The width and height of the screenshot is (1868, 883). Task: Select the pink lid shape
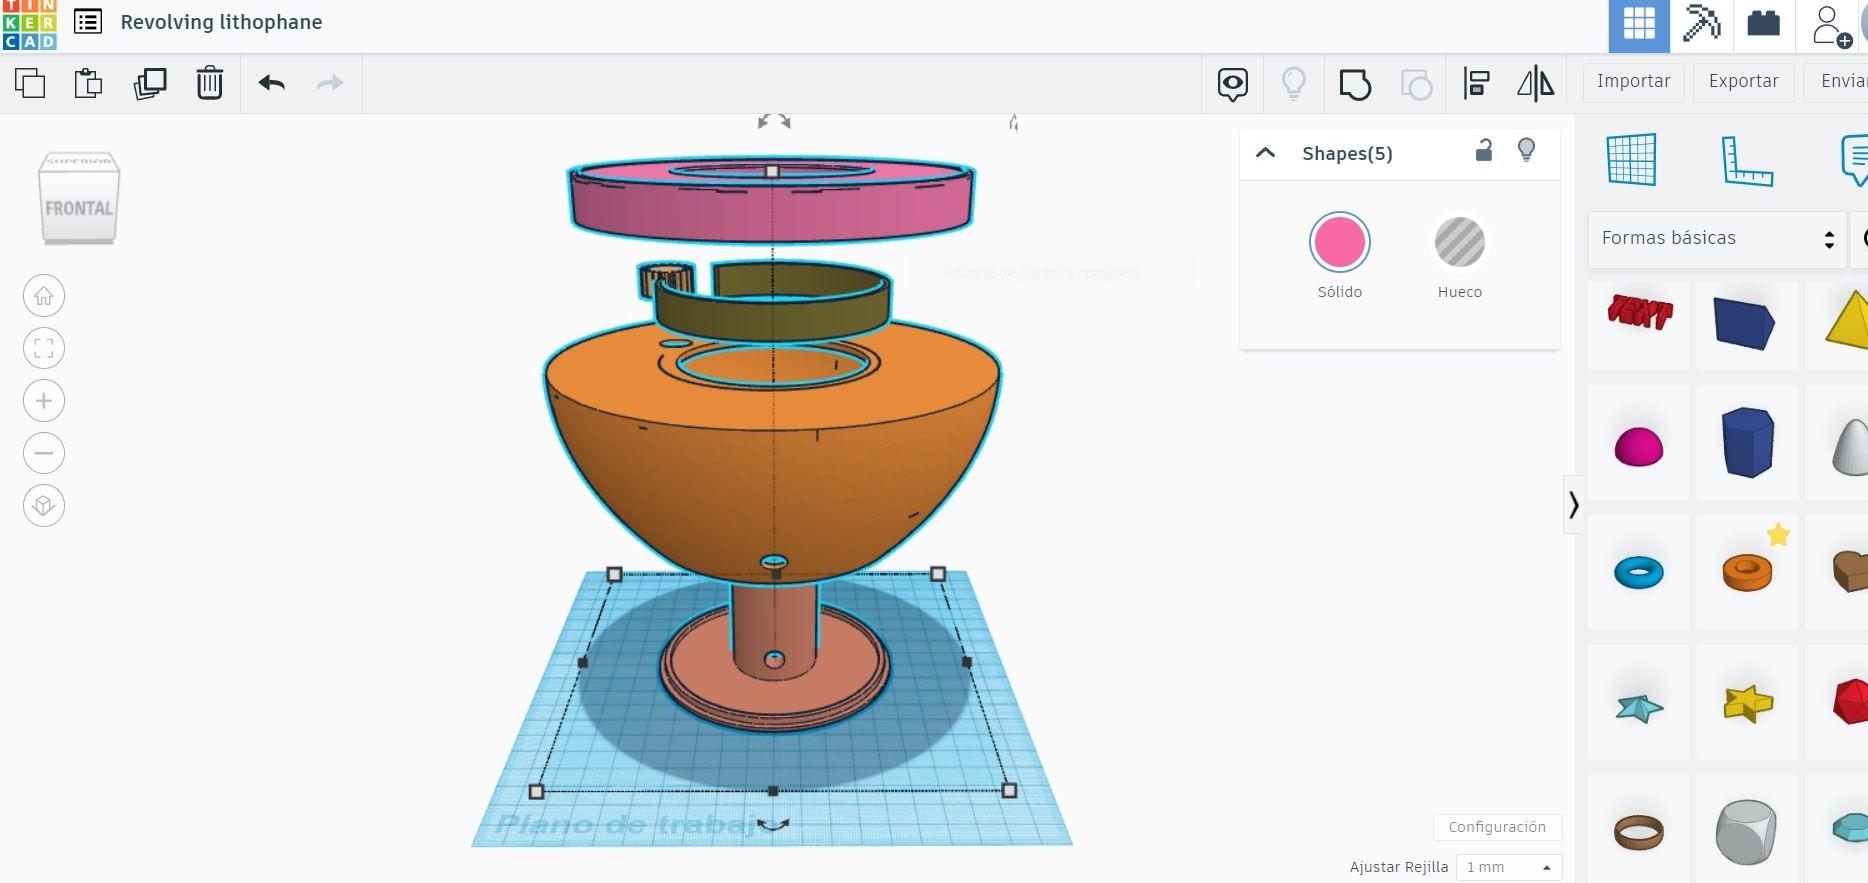(x=770, y=210)
